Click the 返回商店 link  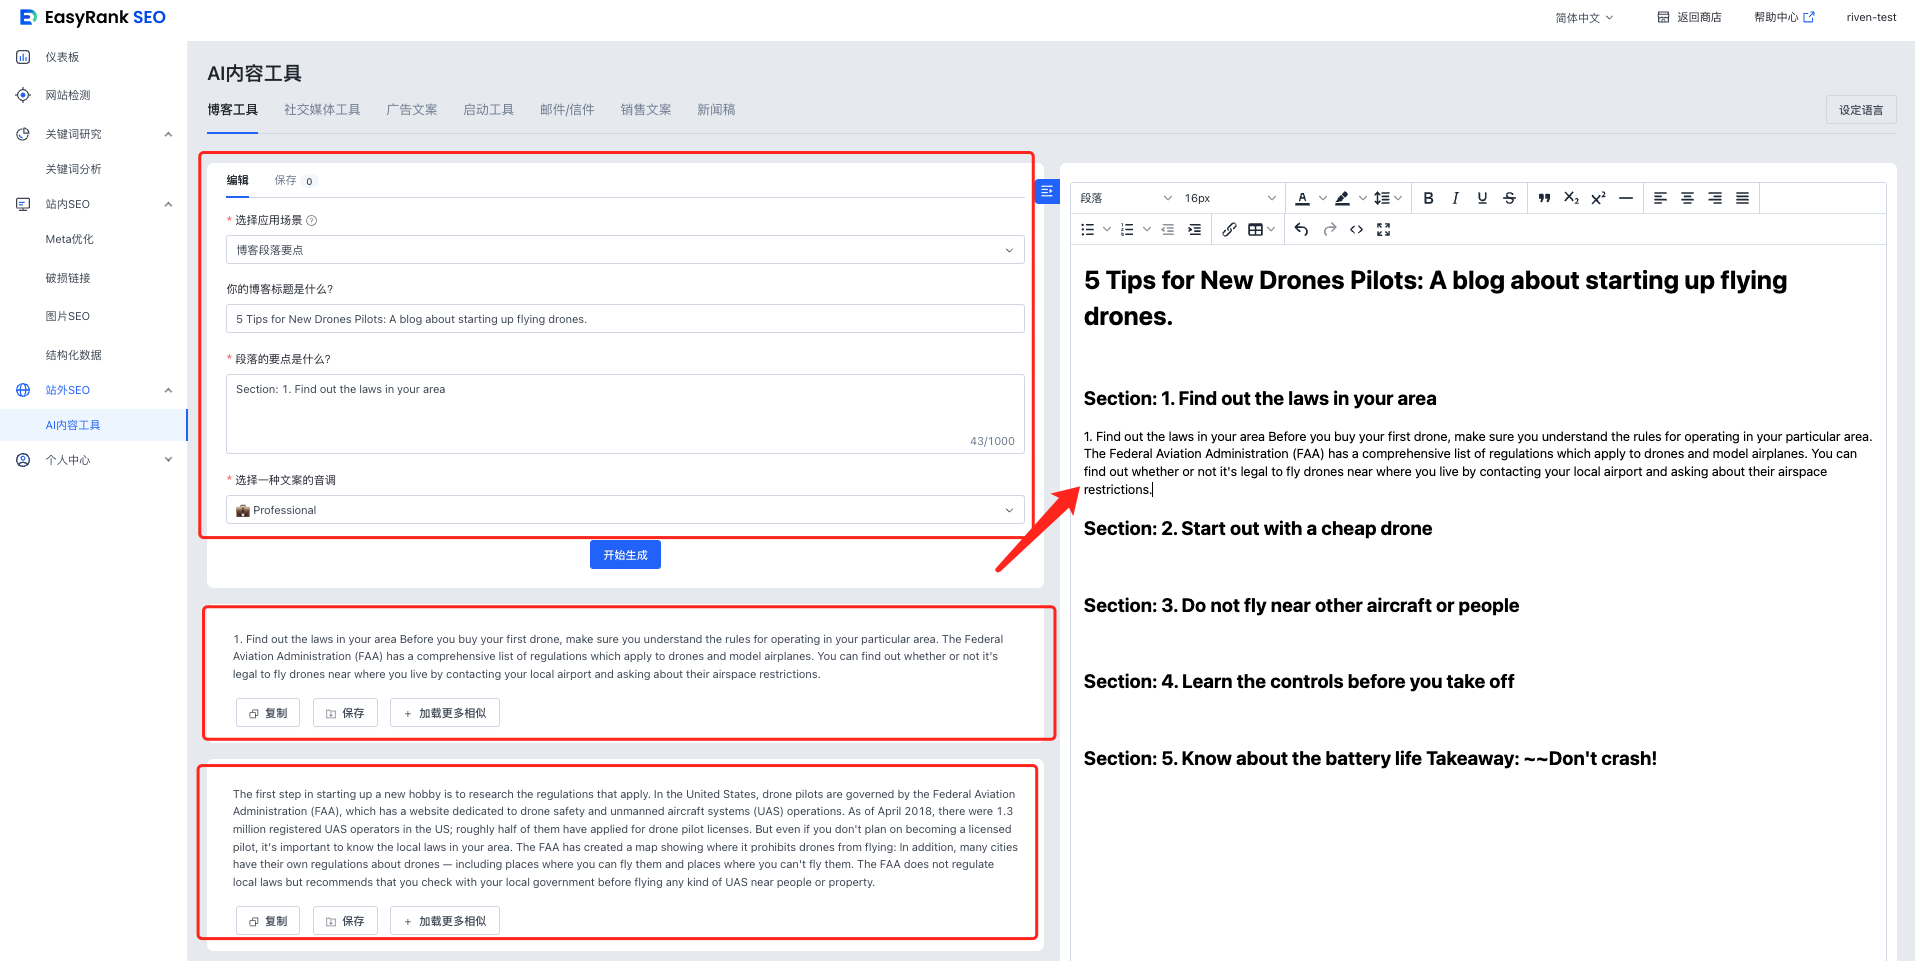1689,17
